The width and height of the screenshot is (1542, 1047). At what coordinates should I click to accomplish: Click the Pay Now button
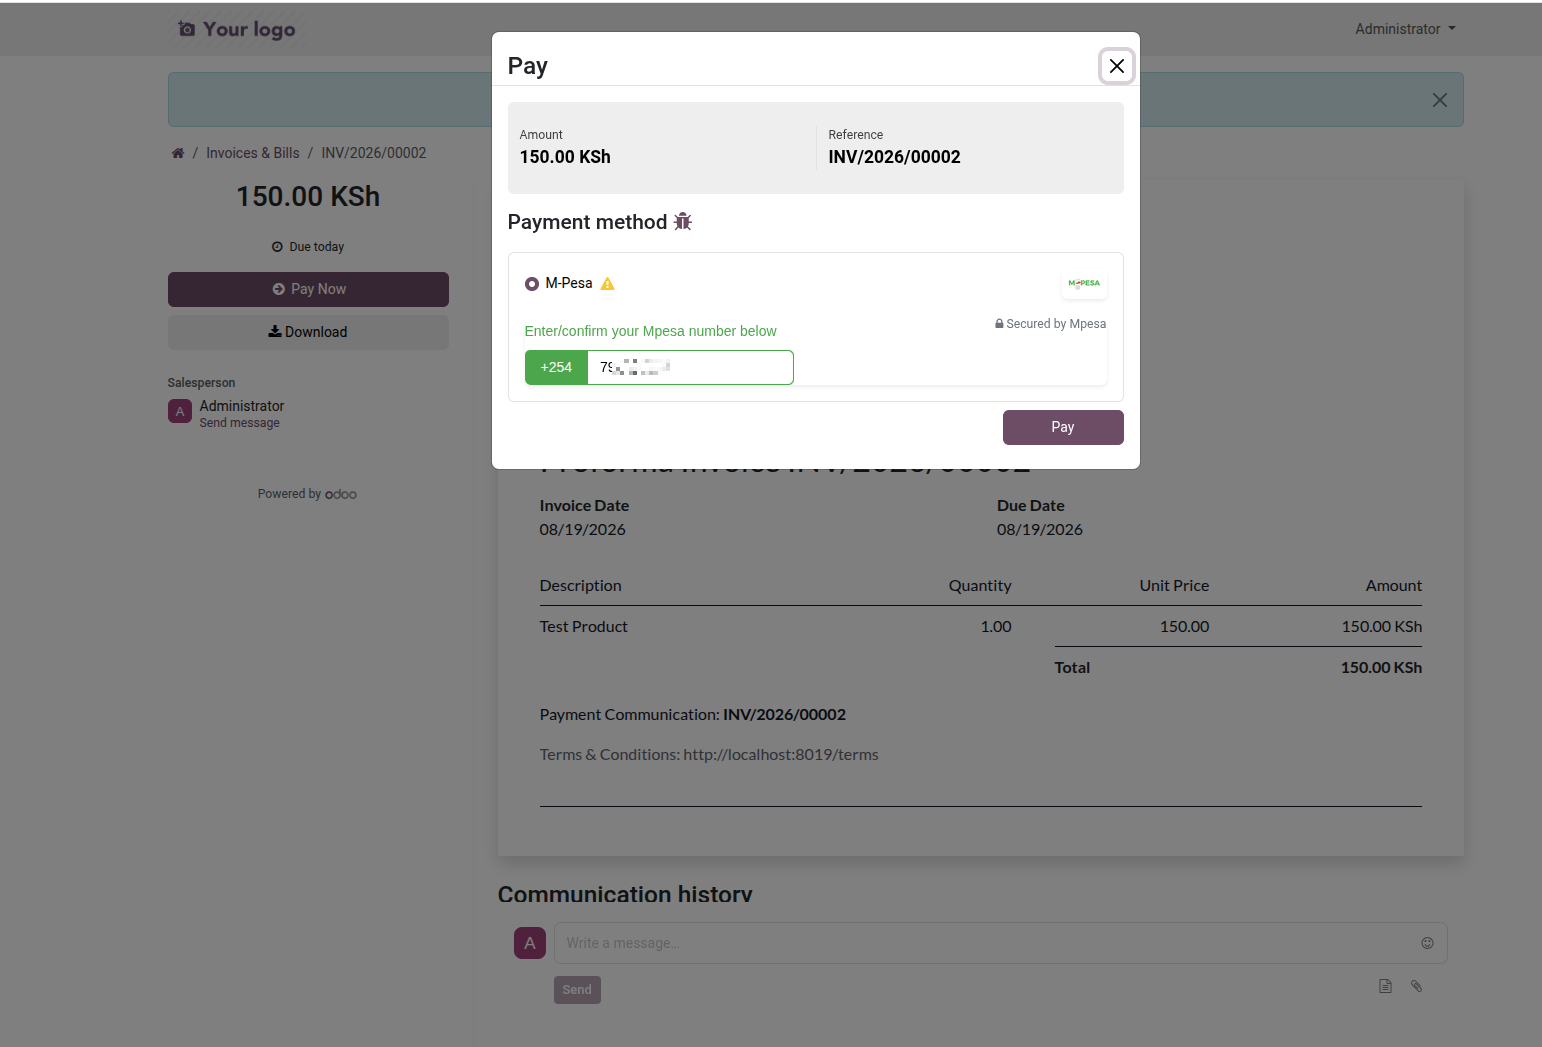tap(308, 289)
